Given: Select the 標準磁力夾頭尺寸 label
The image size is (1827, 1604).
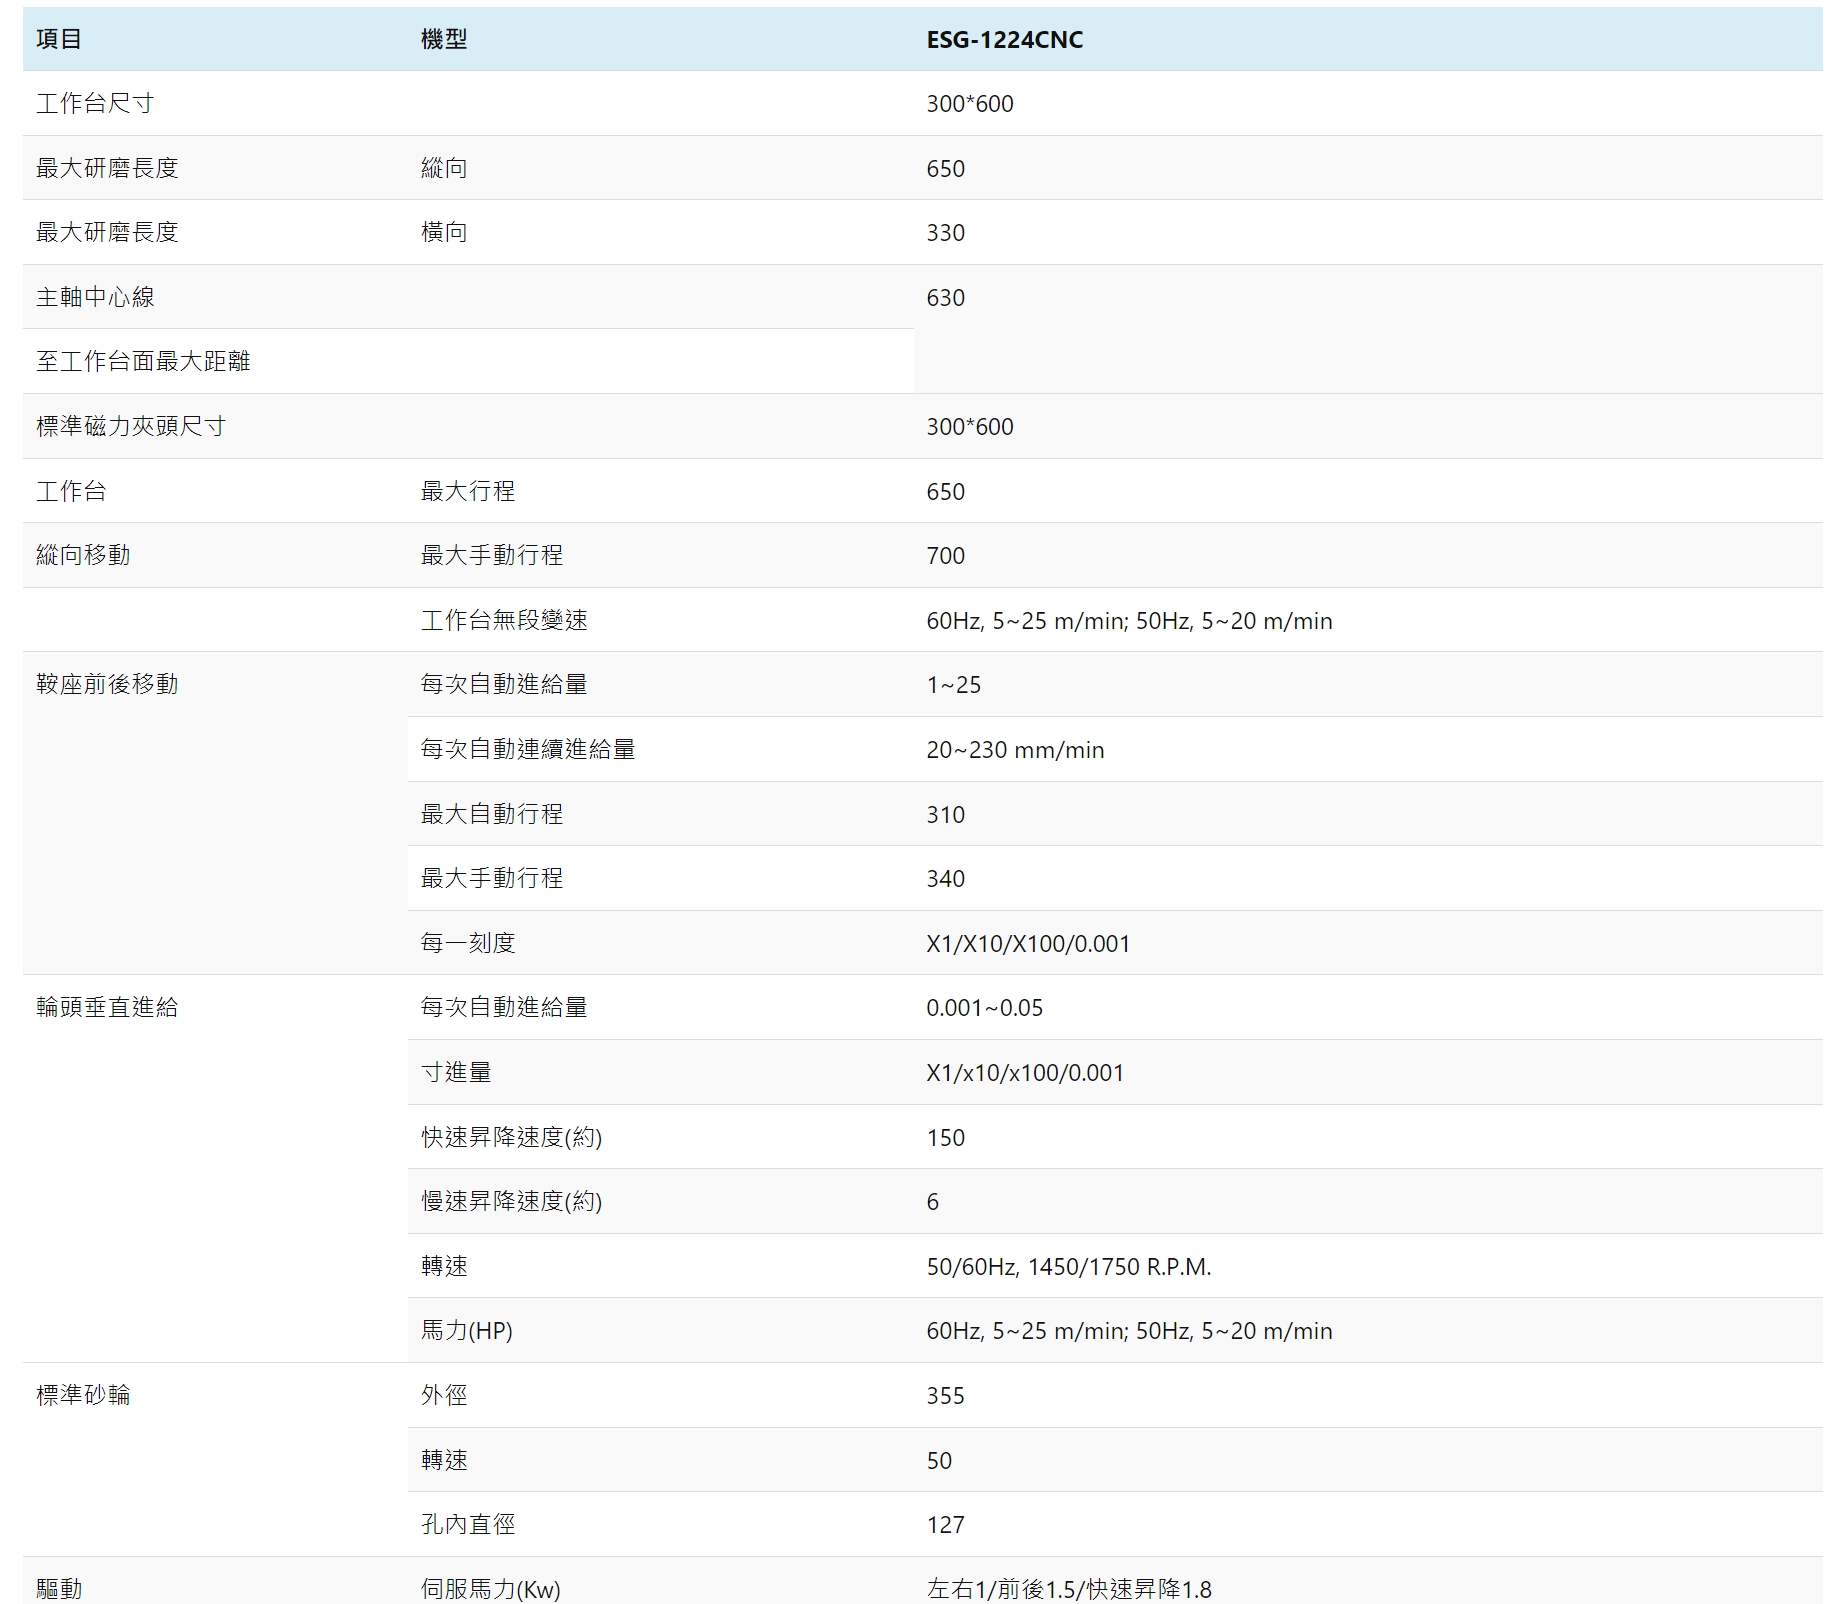Looking at the screenshot, I should [131, 427].
